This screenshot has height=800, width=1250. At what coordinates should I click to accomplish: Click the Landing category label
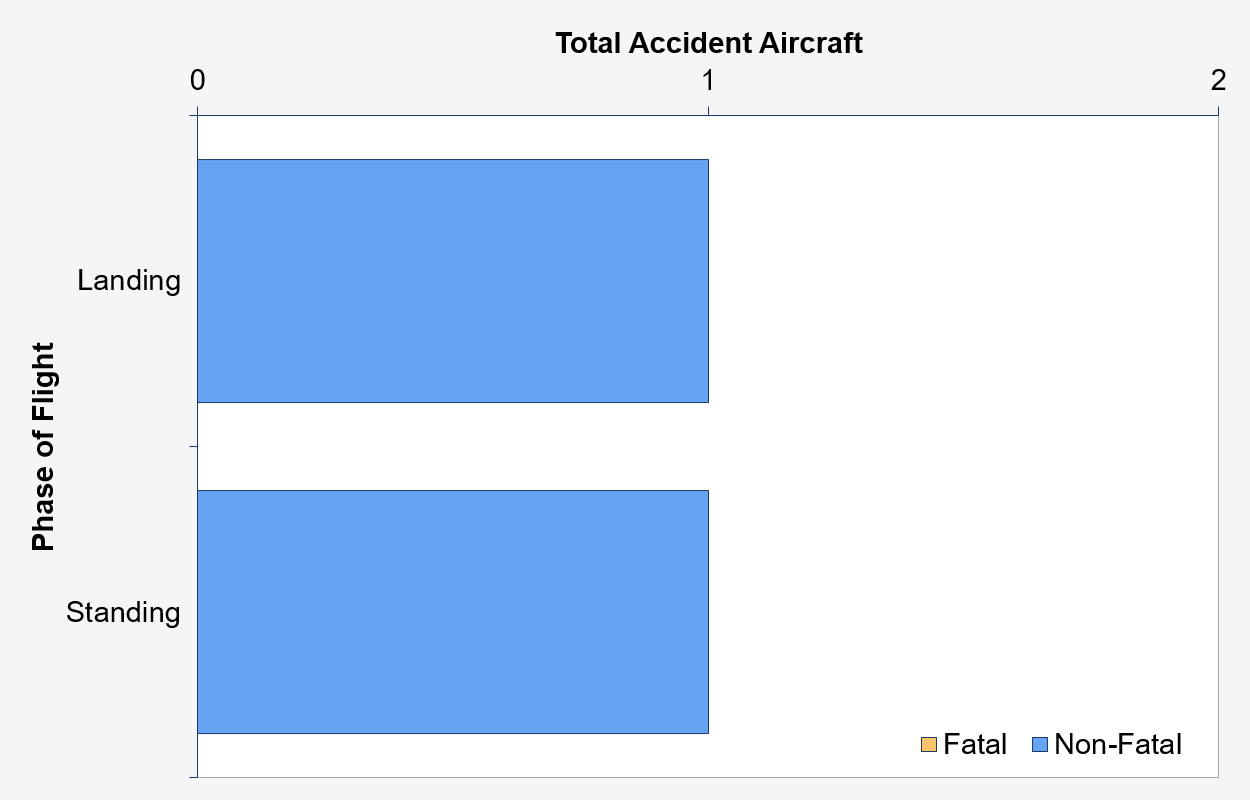click(x=129, y=281)
